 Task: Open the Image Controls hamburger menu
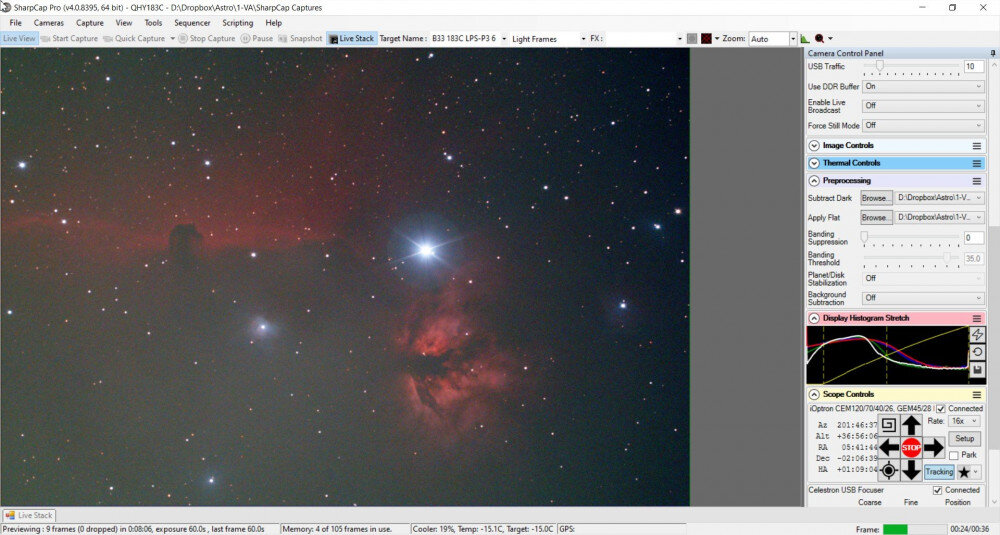976,145
